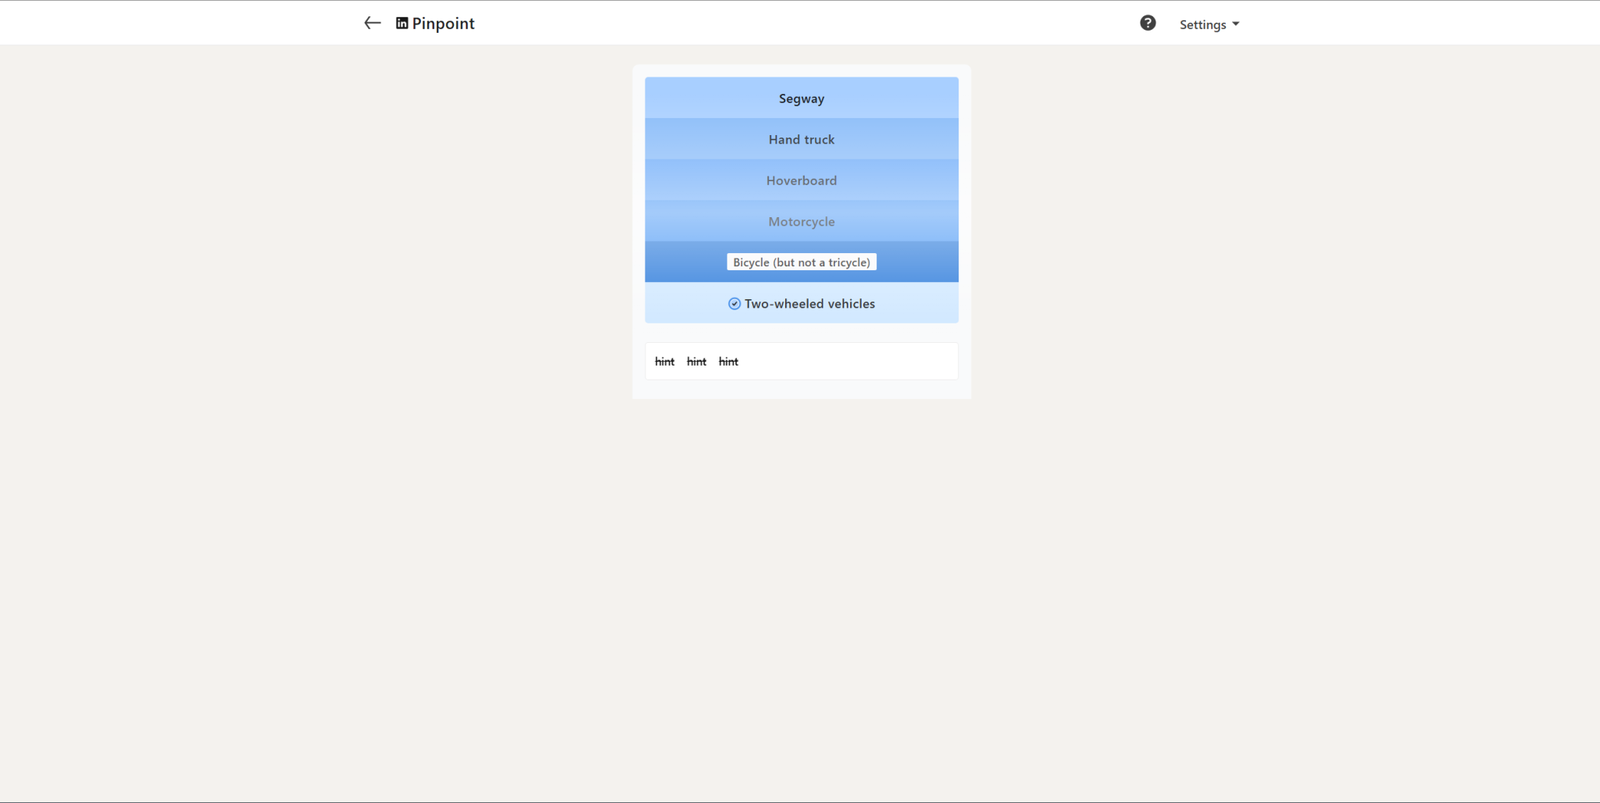Click the Two-wheeled vehicles answer text

pos(809,304)
